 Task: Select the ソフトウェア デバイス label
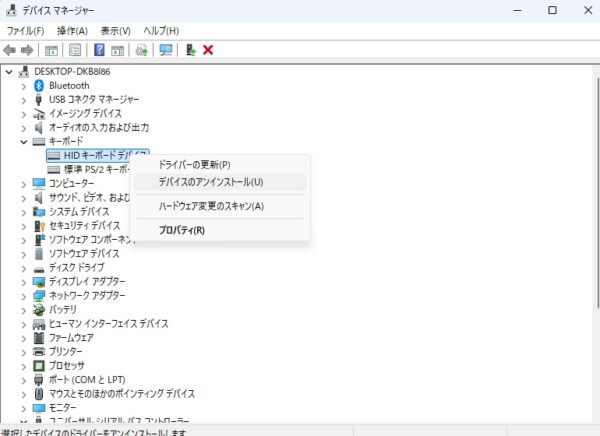(84, 254)
